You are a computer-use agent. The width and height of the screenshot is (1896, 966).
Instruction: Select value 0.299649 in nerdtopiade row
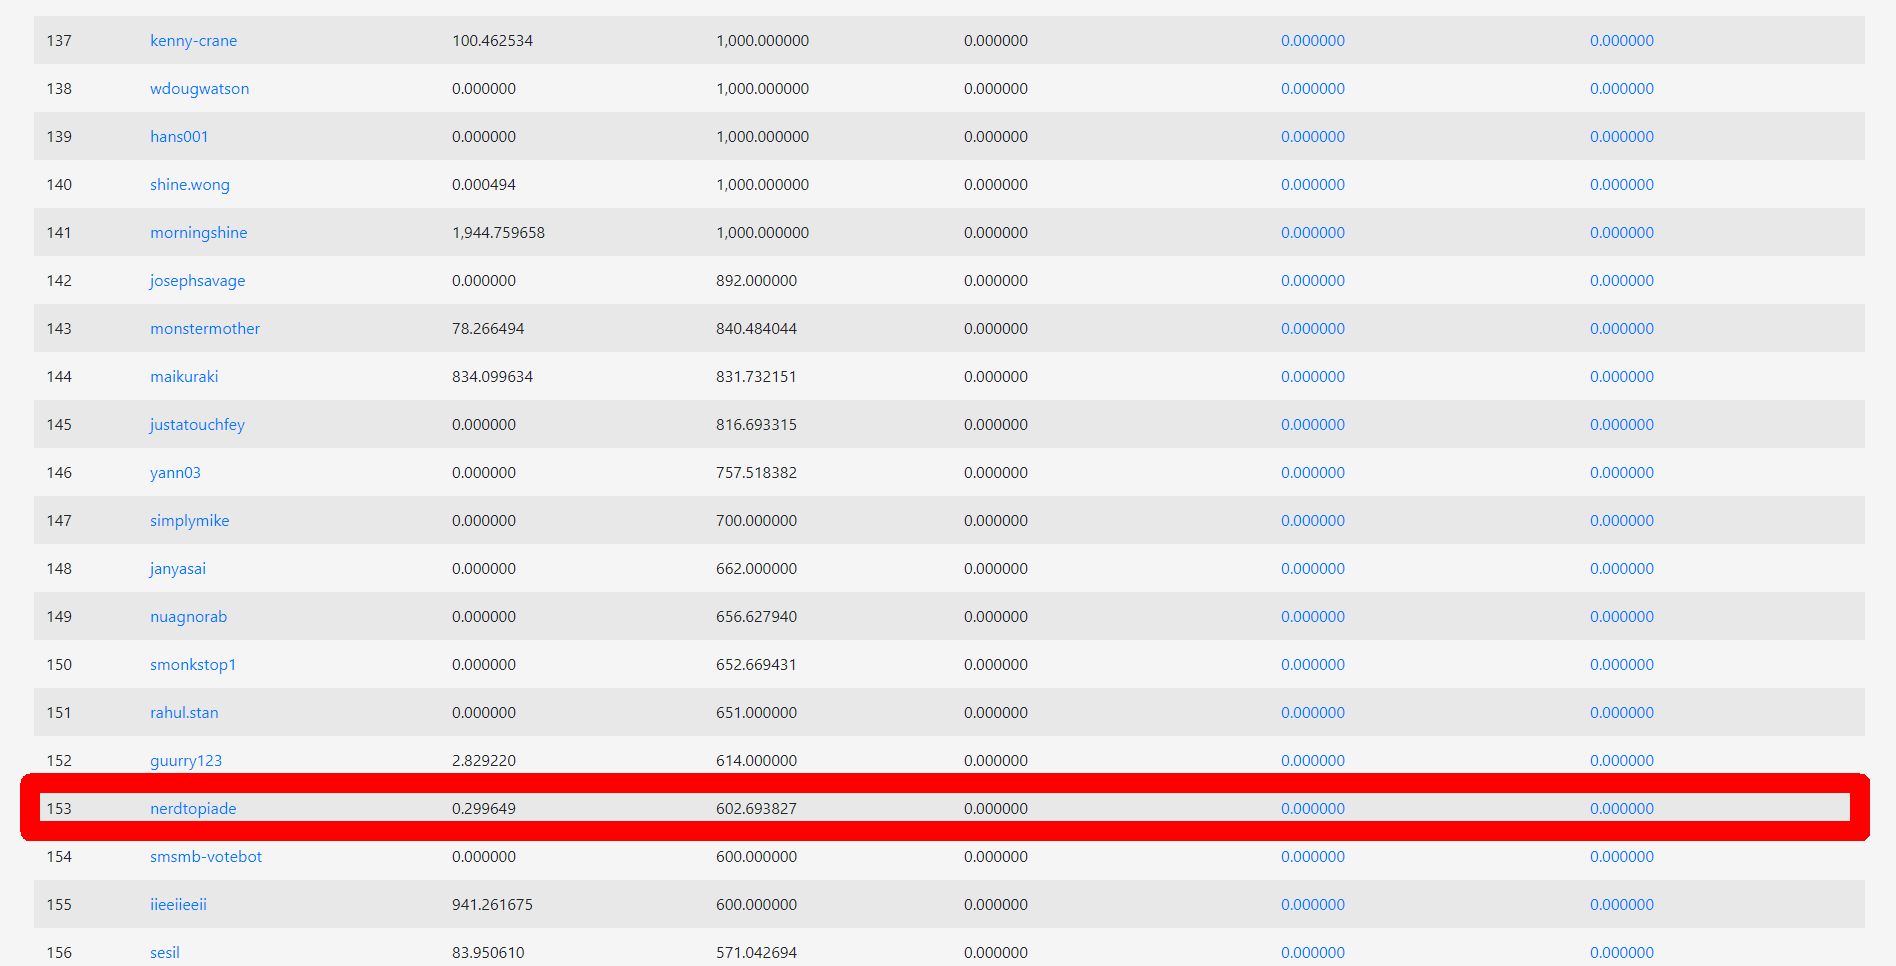(484, 809)
